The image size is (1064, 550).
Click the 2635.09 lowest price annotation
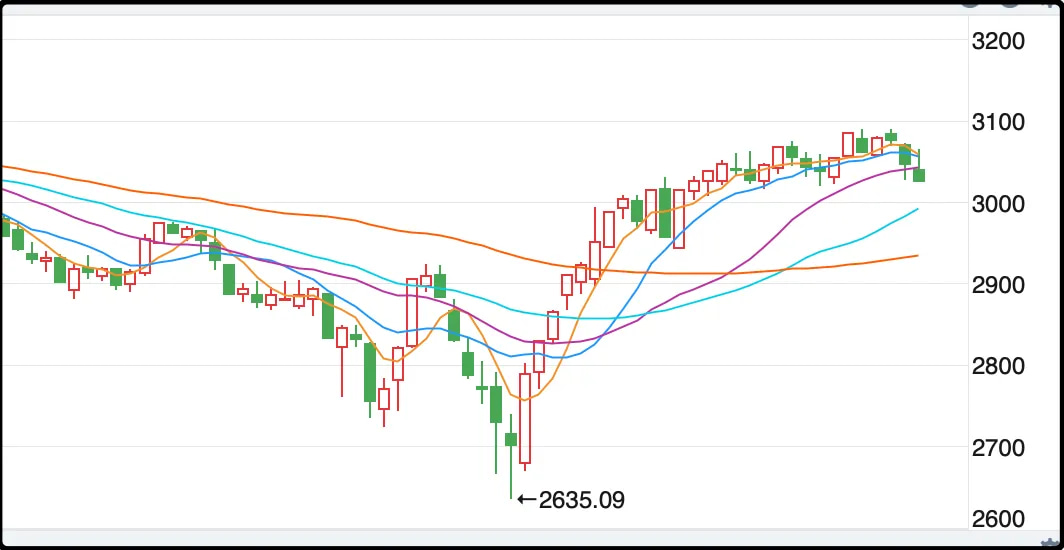(x=581, y=500)
